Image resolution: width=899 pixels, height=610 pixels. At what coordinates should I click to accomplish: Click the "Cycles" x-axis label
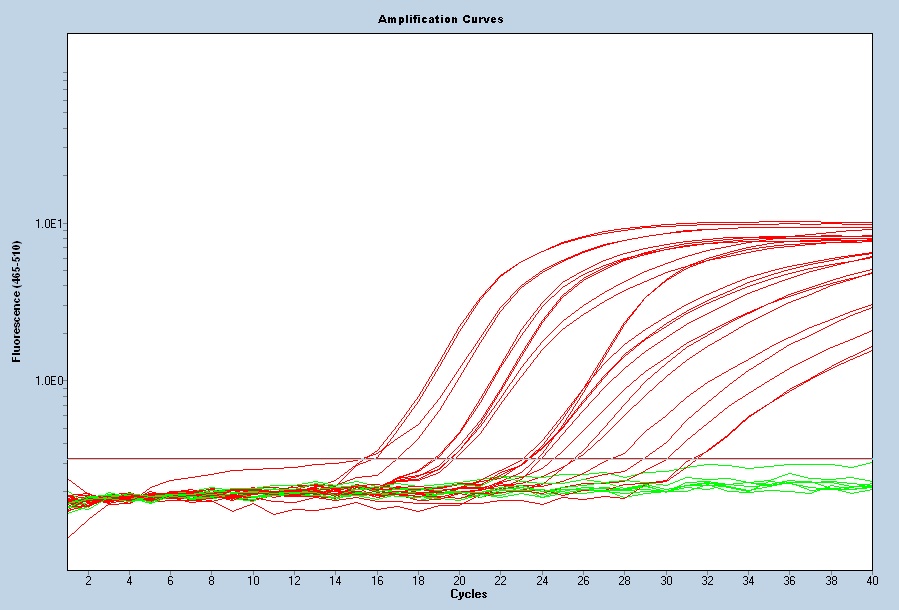[468, 594]
